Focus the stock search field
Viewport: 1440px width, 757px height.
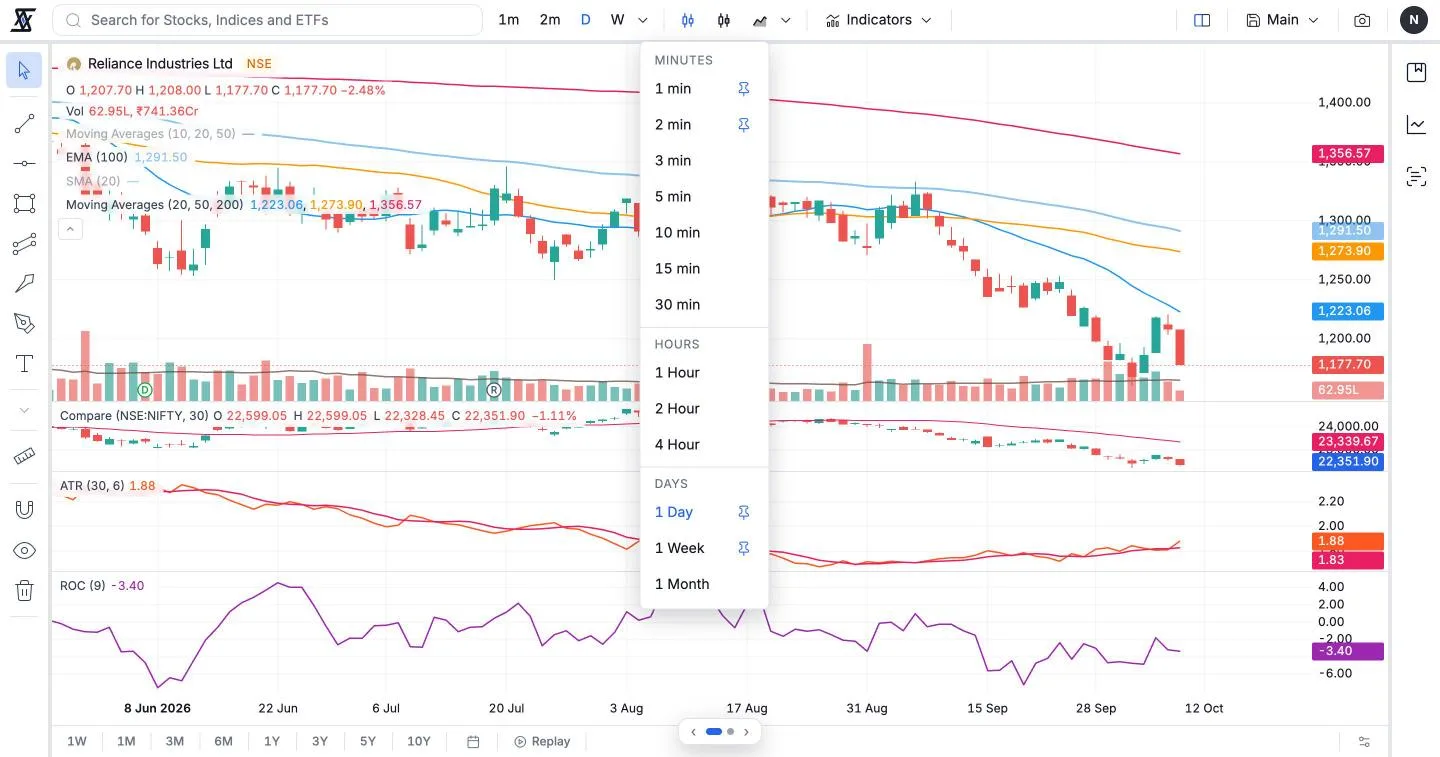click(268, 20)
